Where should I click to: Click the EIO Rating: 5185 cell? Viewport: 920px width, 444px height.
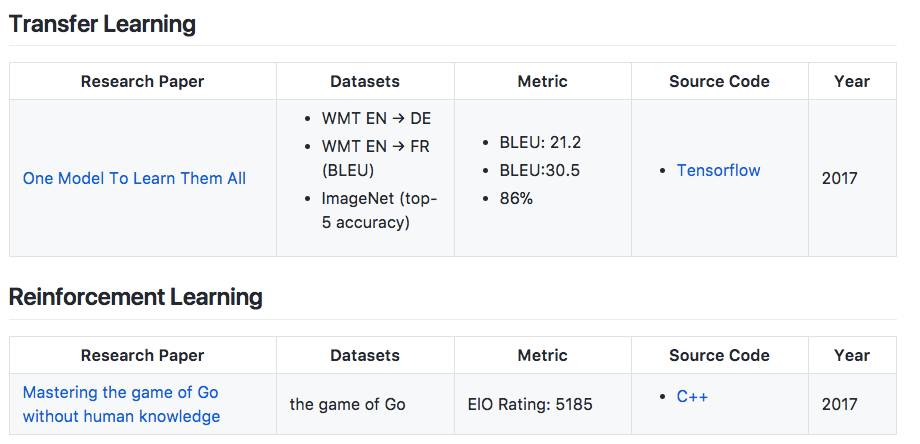point(530,405)
